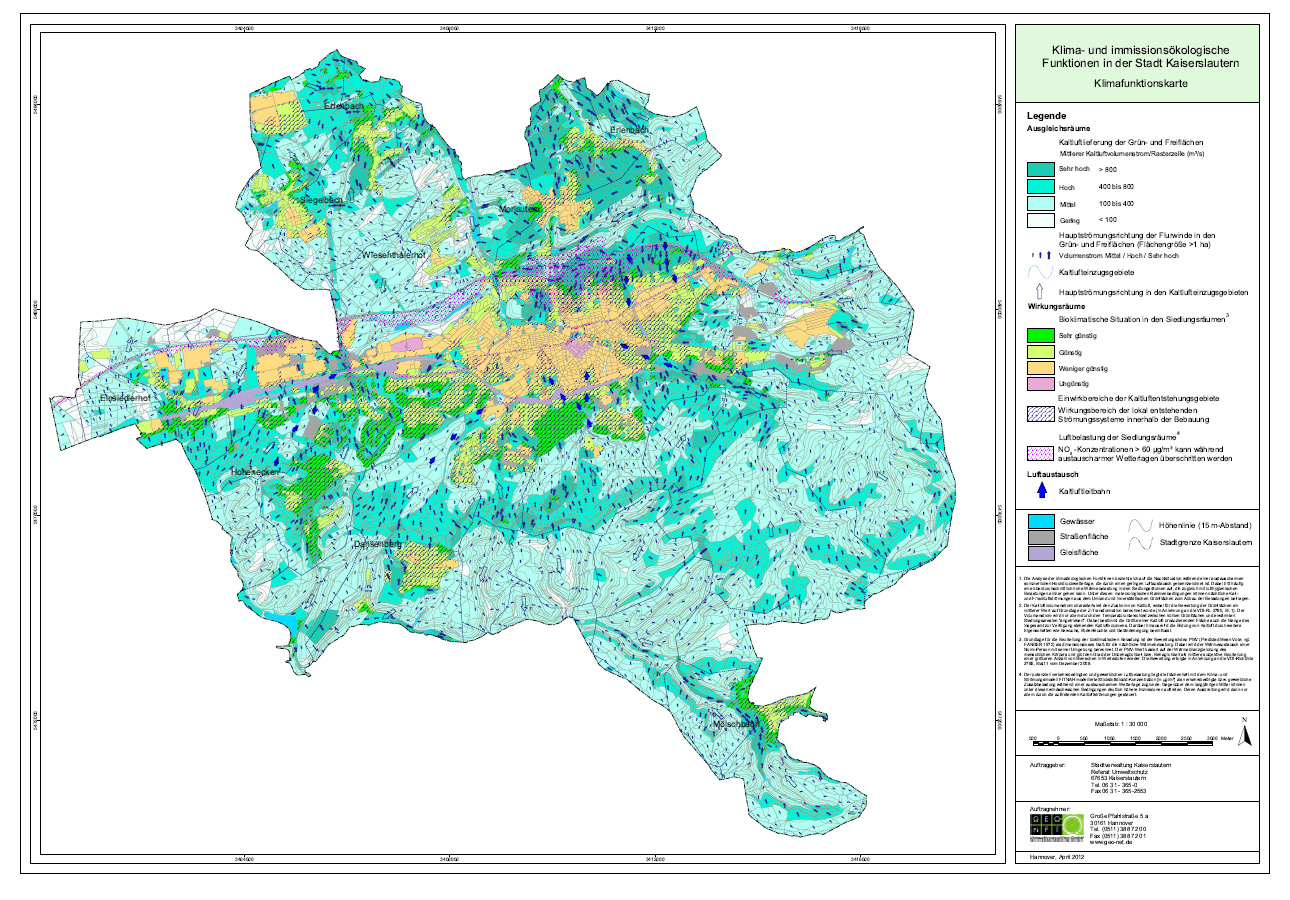Click the north arrow compass symbol
Image resolution: width=1290 pixels, height=900 pixels.
[x=1245, y=736]
